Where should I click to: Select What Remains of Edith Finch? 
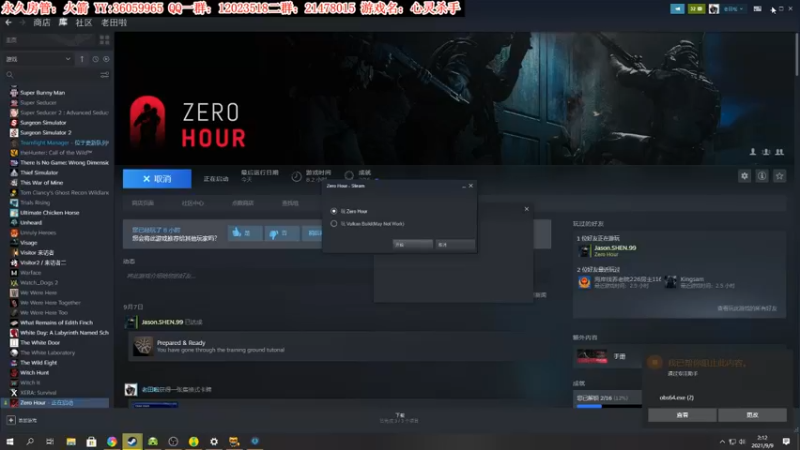tap(56, 322)
